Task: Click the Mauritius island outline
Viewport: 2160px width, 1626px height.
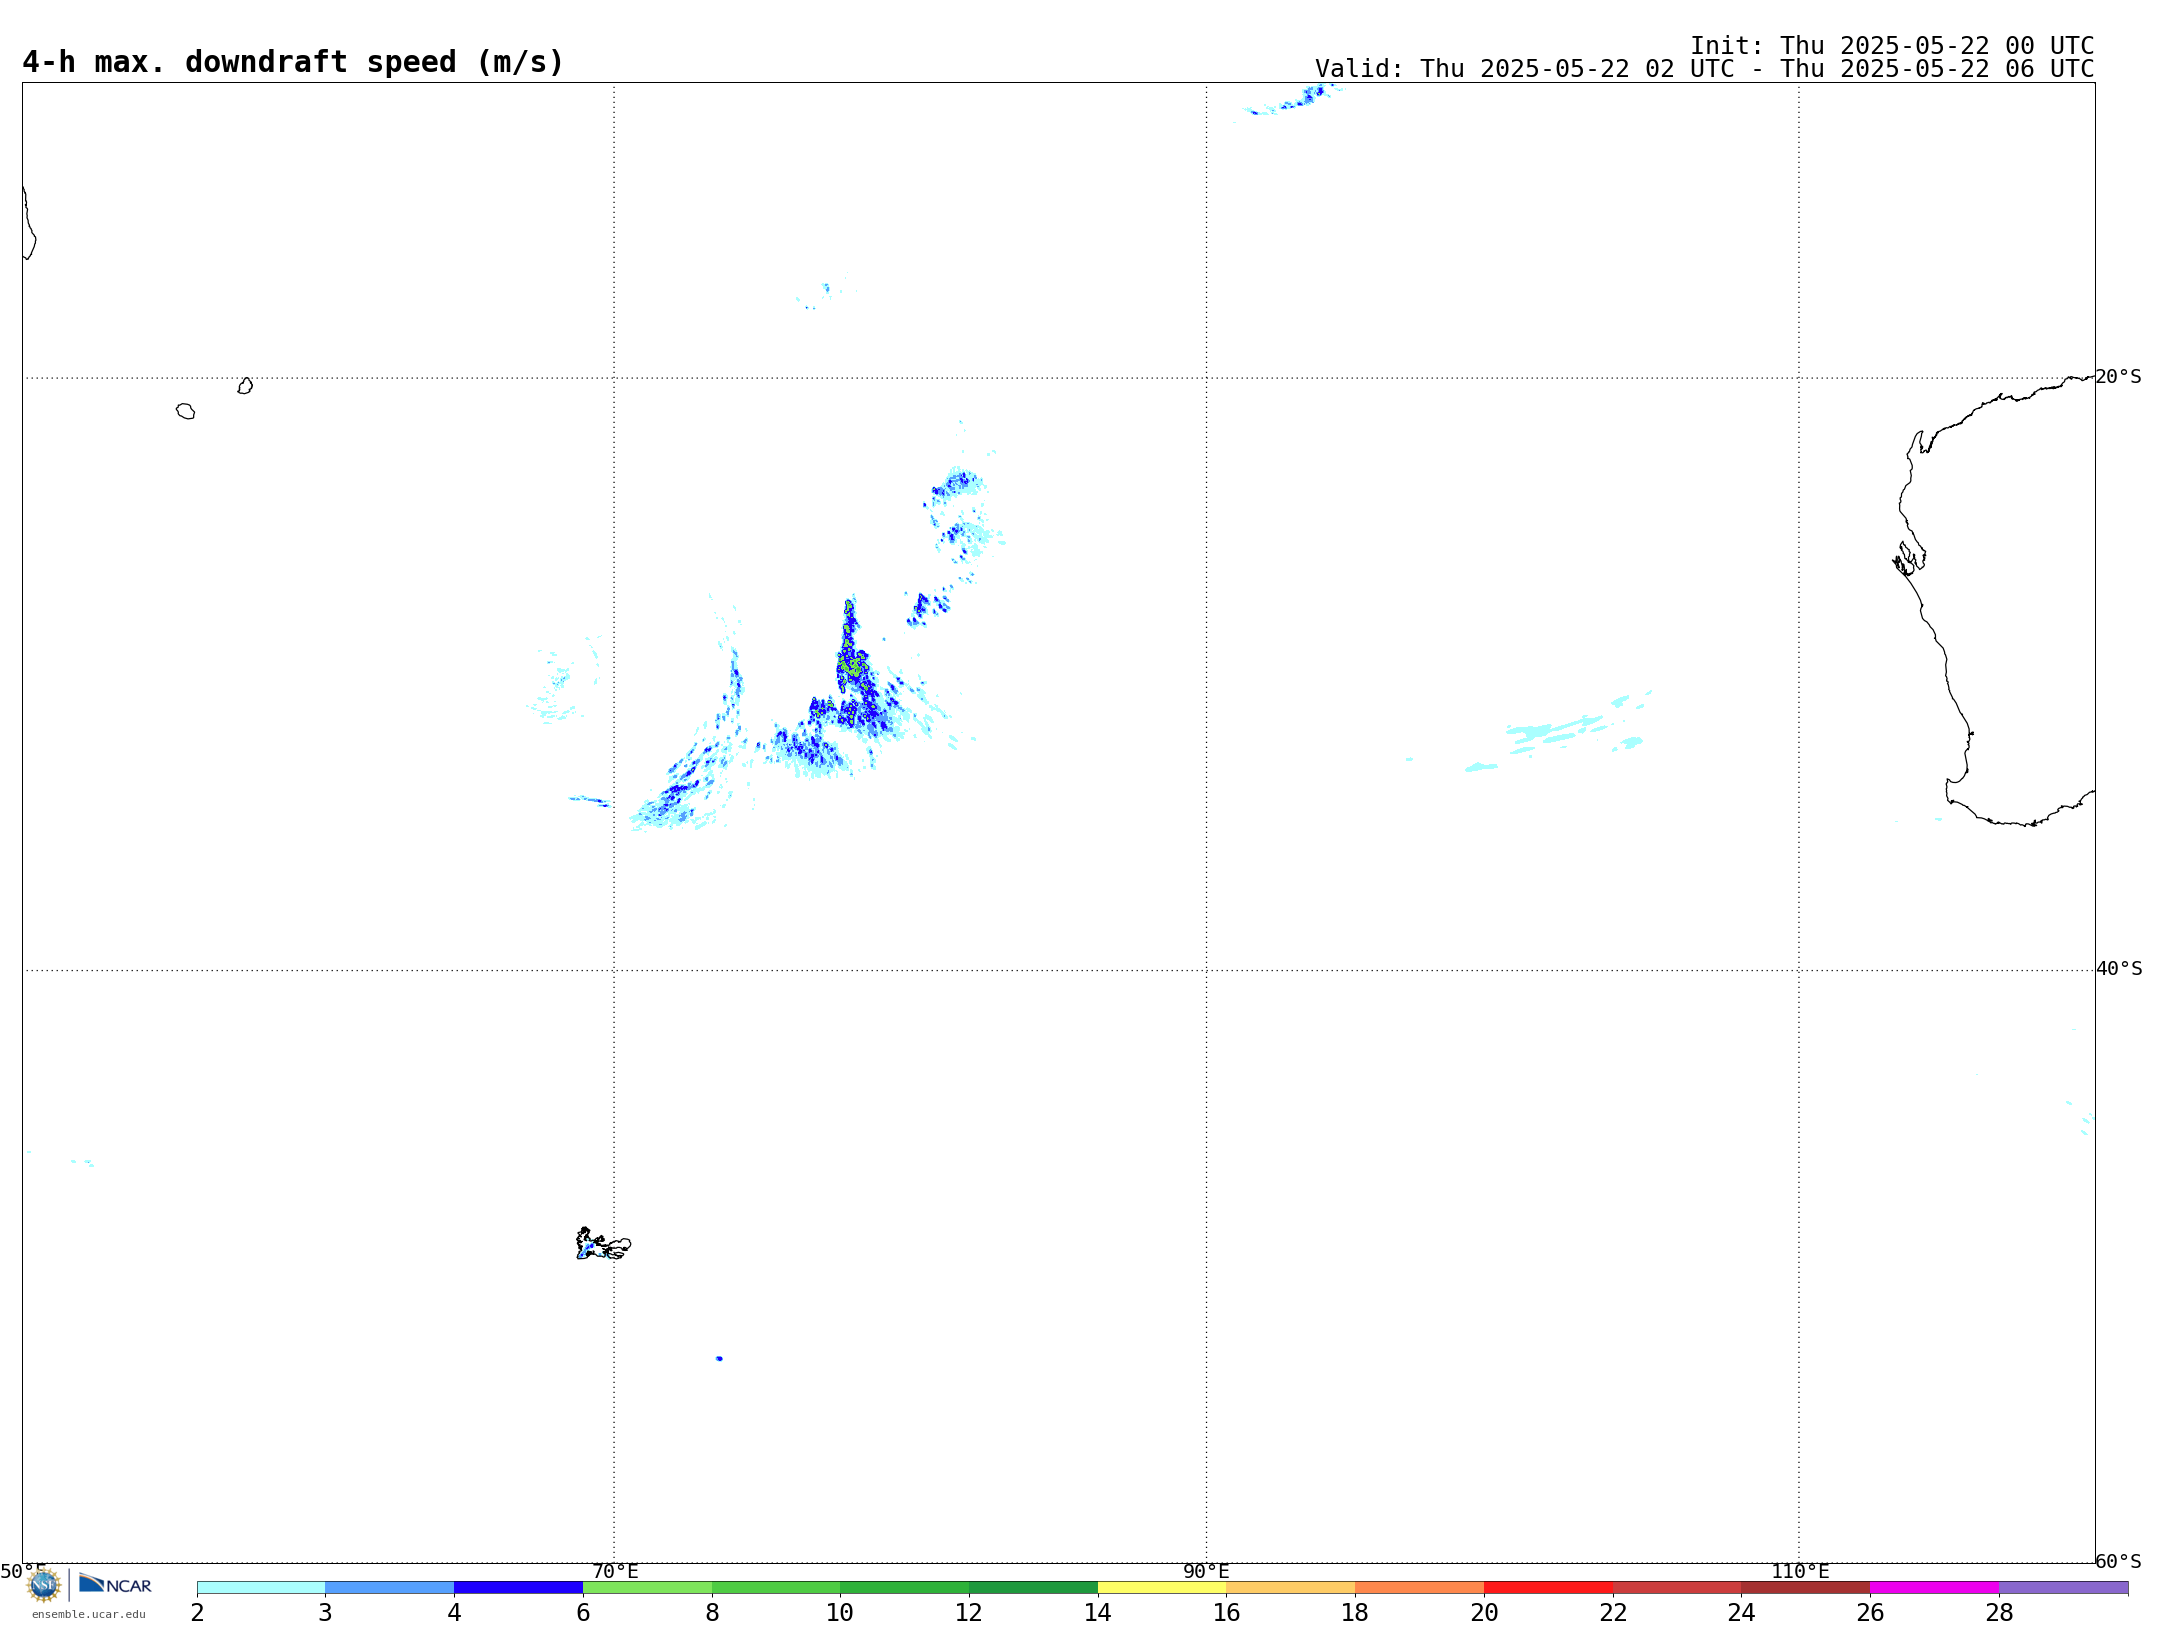Action: 245,386
